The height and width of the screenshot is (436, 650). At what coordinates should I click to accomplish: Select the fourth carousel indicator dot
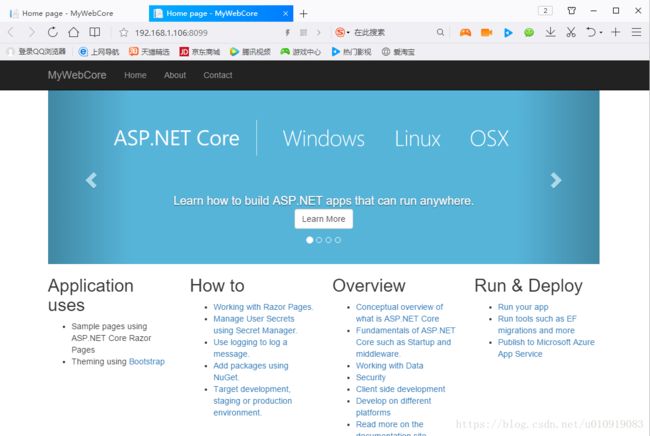tap(338, 240)
